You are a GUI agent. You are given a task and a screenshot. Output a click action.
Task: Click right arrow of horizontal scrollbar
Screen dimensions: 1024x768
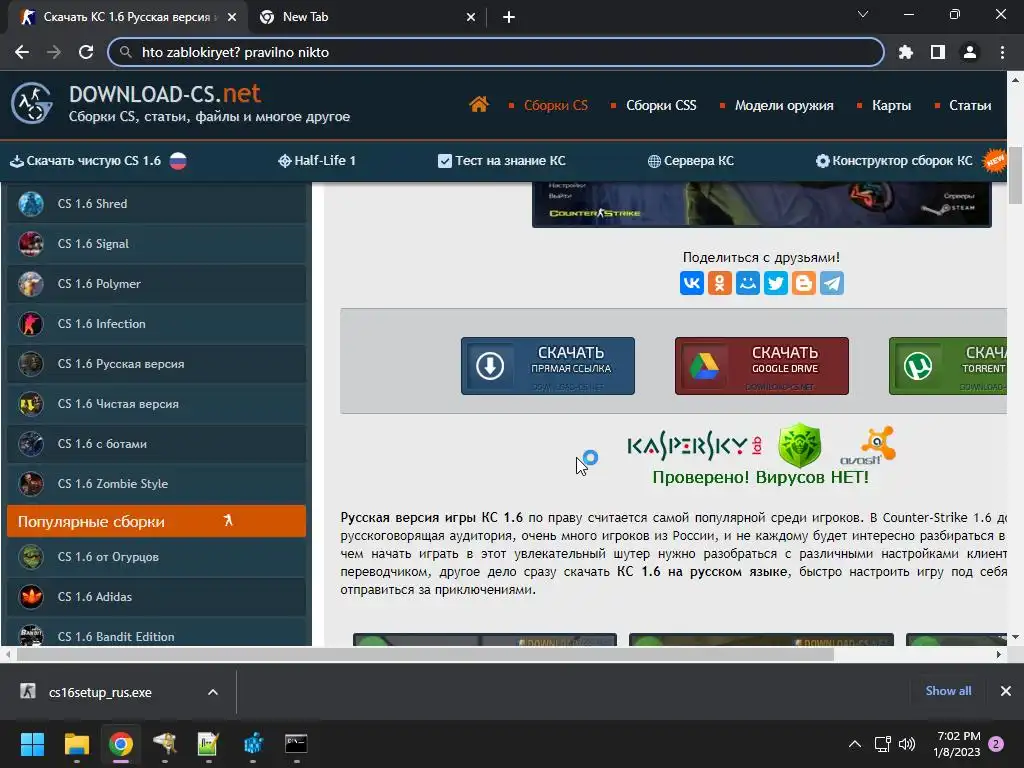999,654
